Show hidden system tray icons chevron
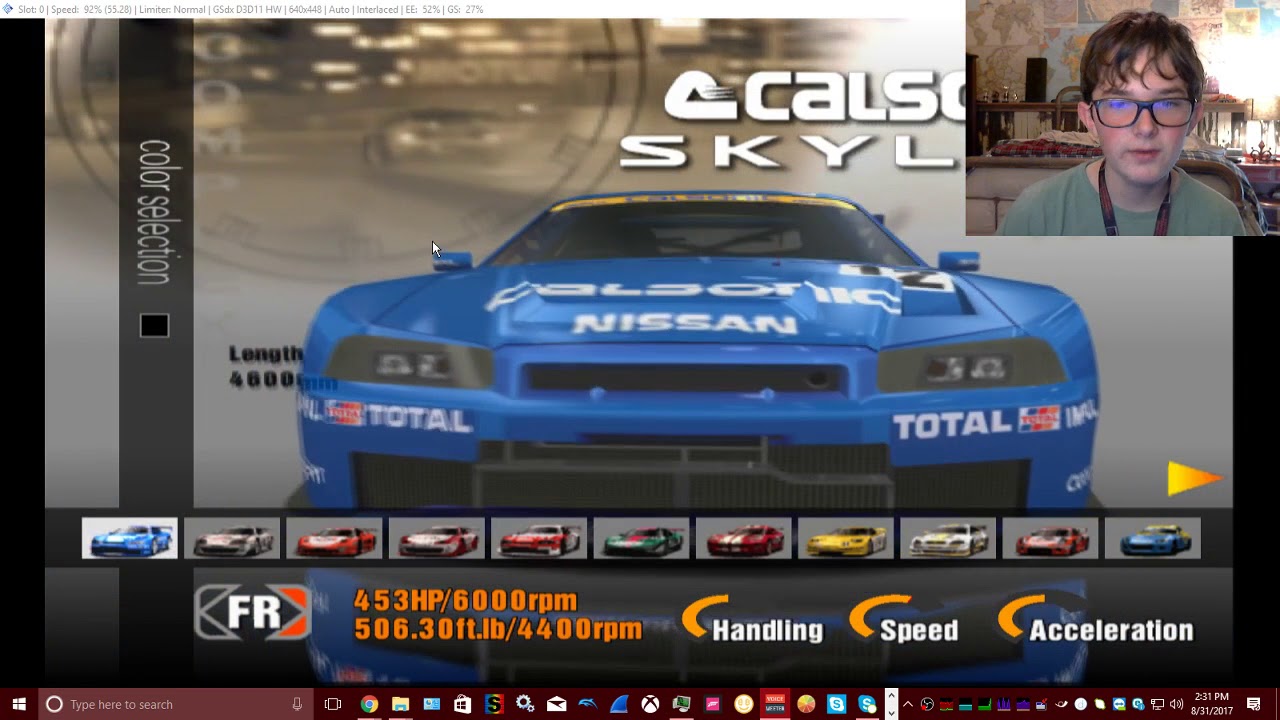Viewport: 1280px width, 720px height. [x=908, y=704]
